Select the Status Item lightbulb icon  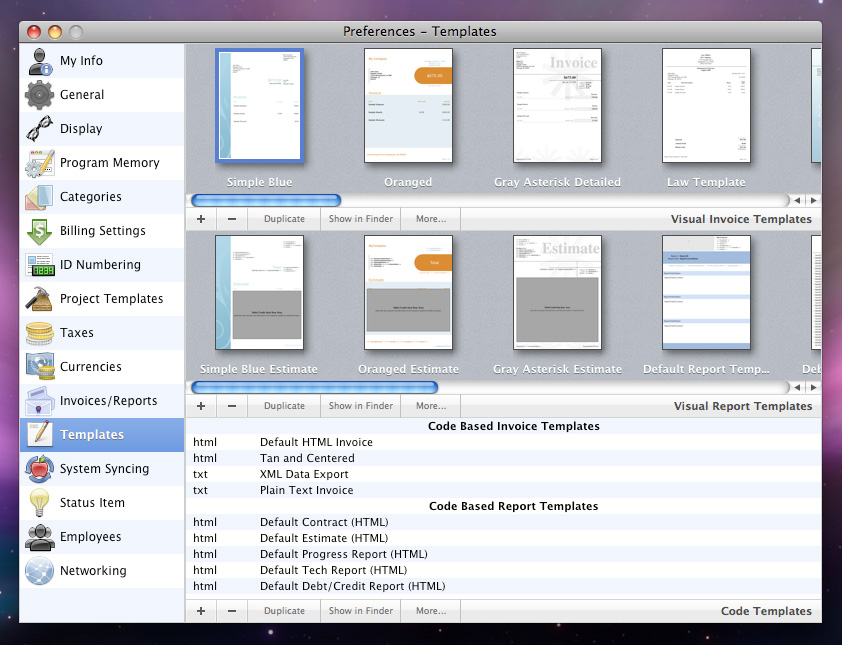click(x=39, y=503)
